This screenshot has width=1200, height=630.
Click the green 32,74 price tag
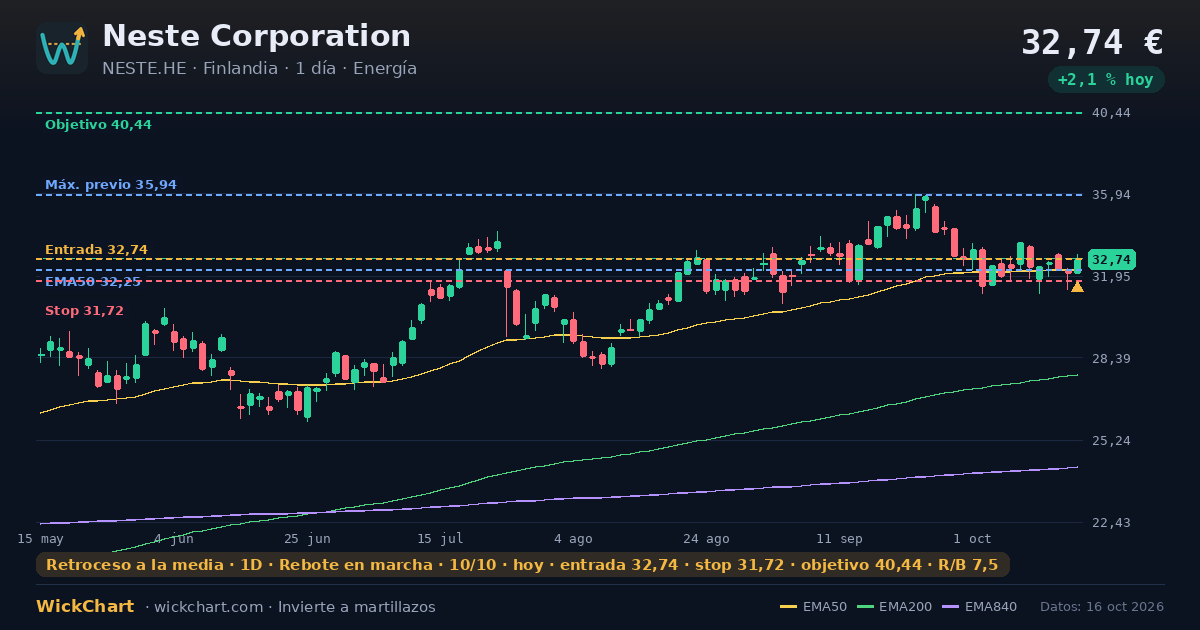(x=1112, y=260)
